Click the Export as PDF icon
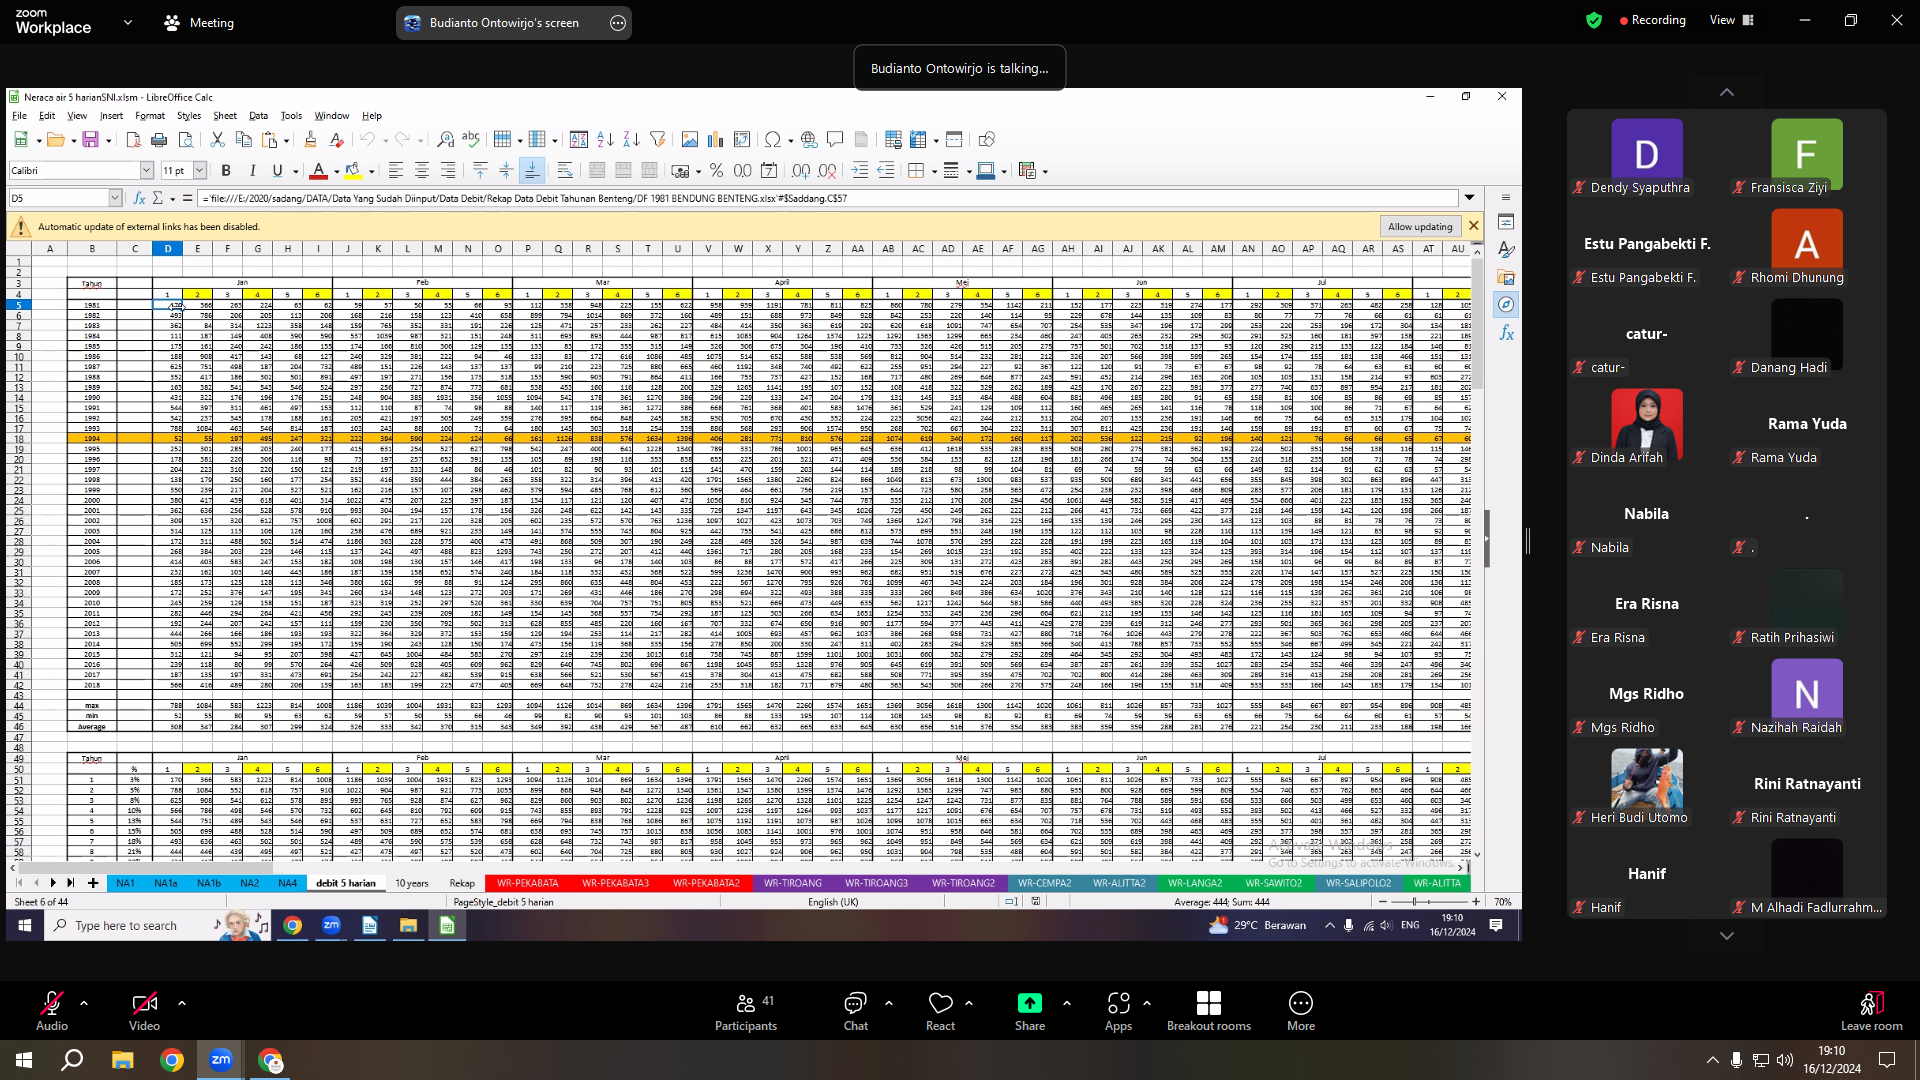 pyautogui.click(x=134, y=140)
